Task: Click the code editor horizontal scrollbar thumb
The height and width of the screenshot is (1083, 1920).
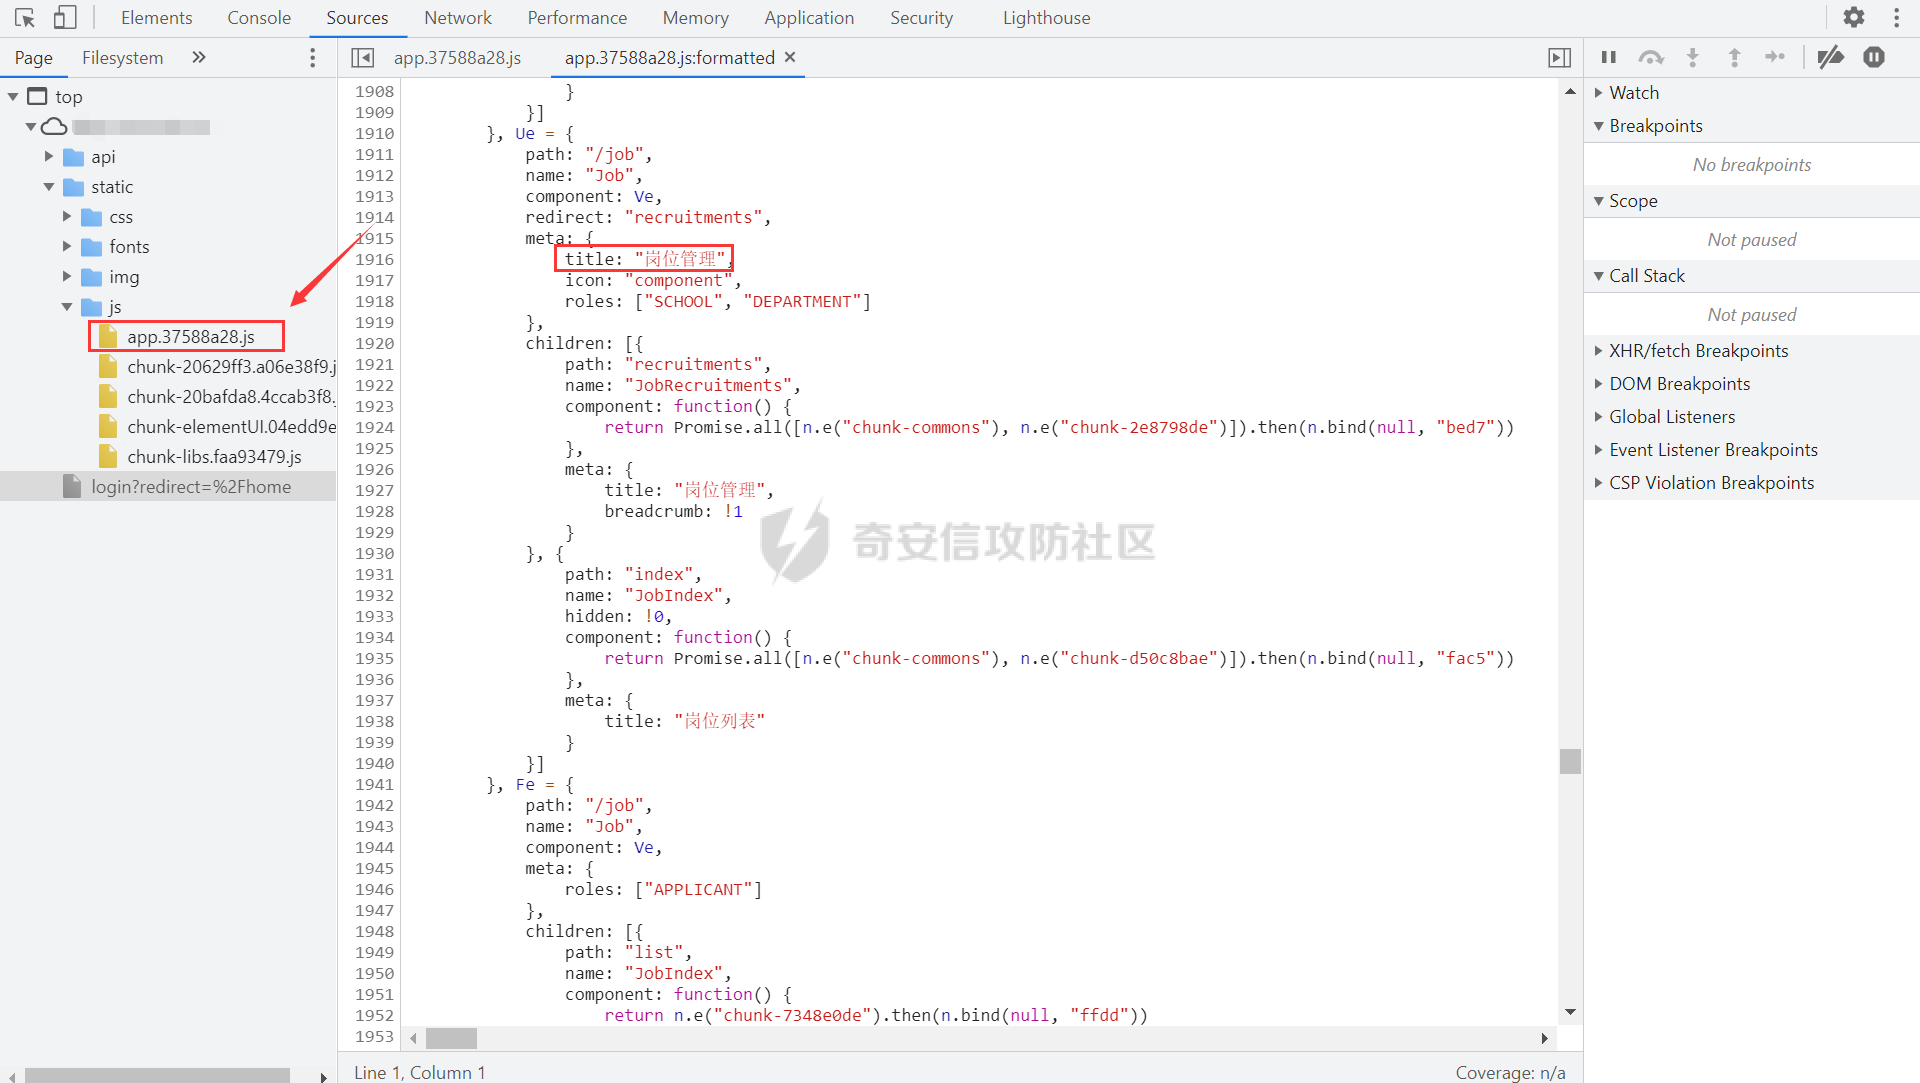Action: tap(451, 1038)
